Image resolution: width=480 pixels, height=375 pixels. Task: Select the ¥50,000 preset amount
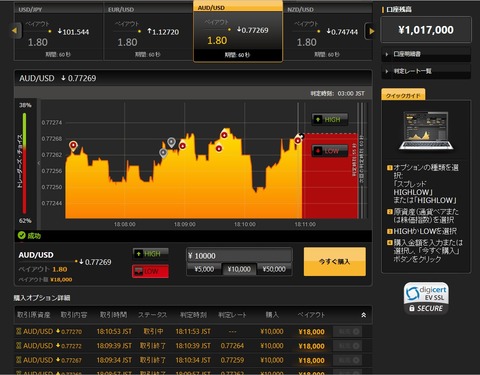click(274, 269)
